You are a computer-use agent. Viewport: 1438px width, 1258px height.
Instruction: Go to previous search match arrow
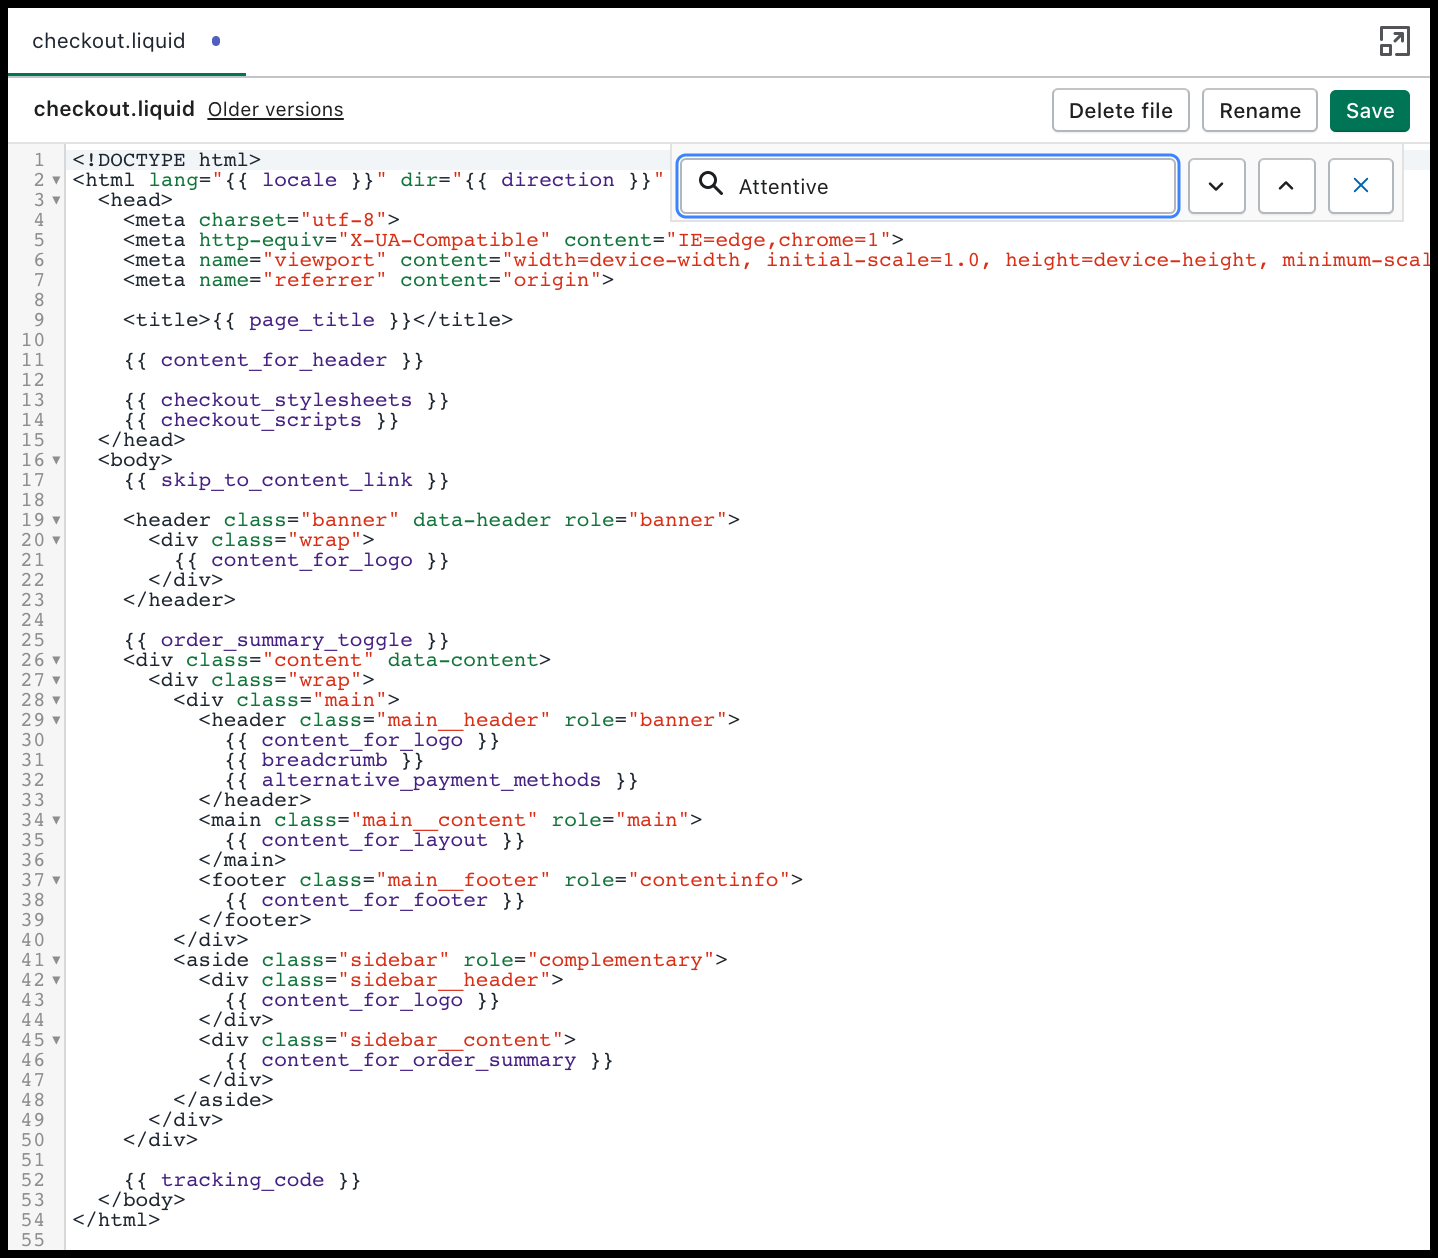[x=1286, y=186]
